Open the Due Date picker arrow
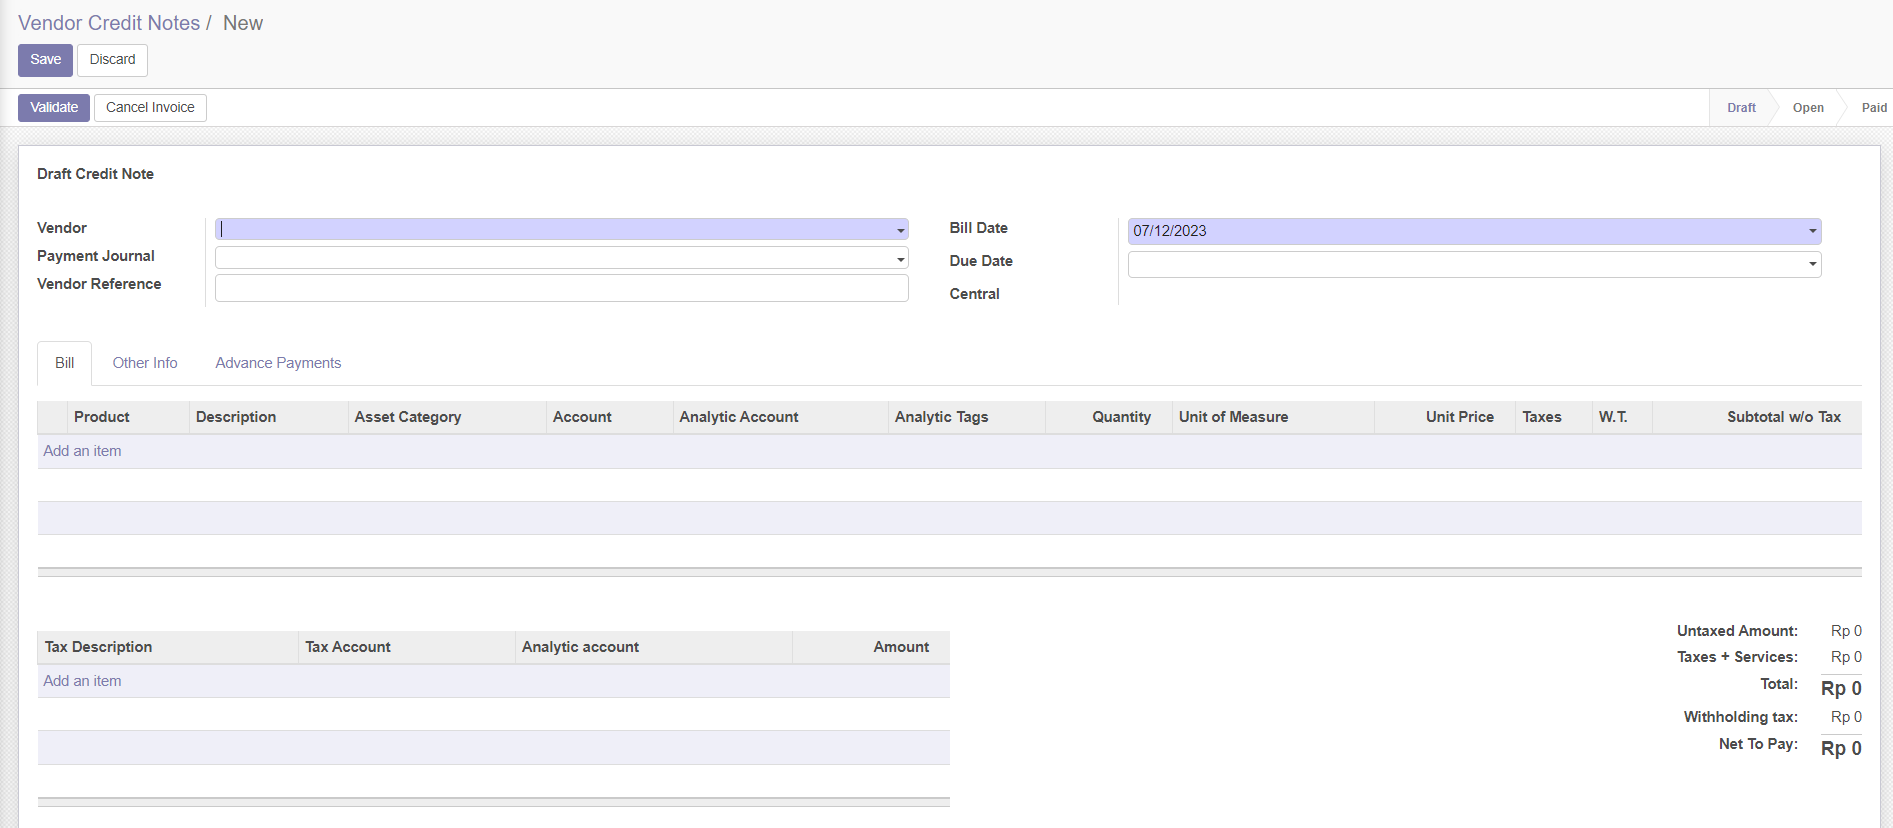The image size is (1893, 828). tap(1812, 265)
